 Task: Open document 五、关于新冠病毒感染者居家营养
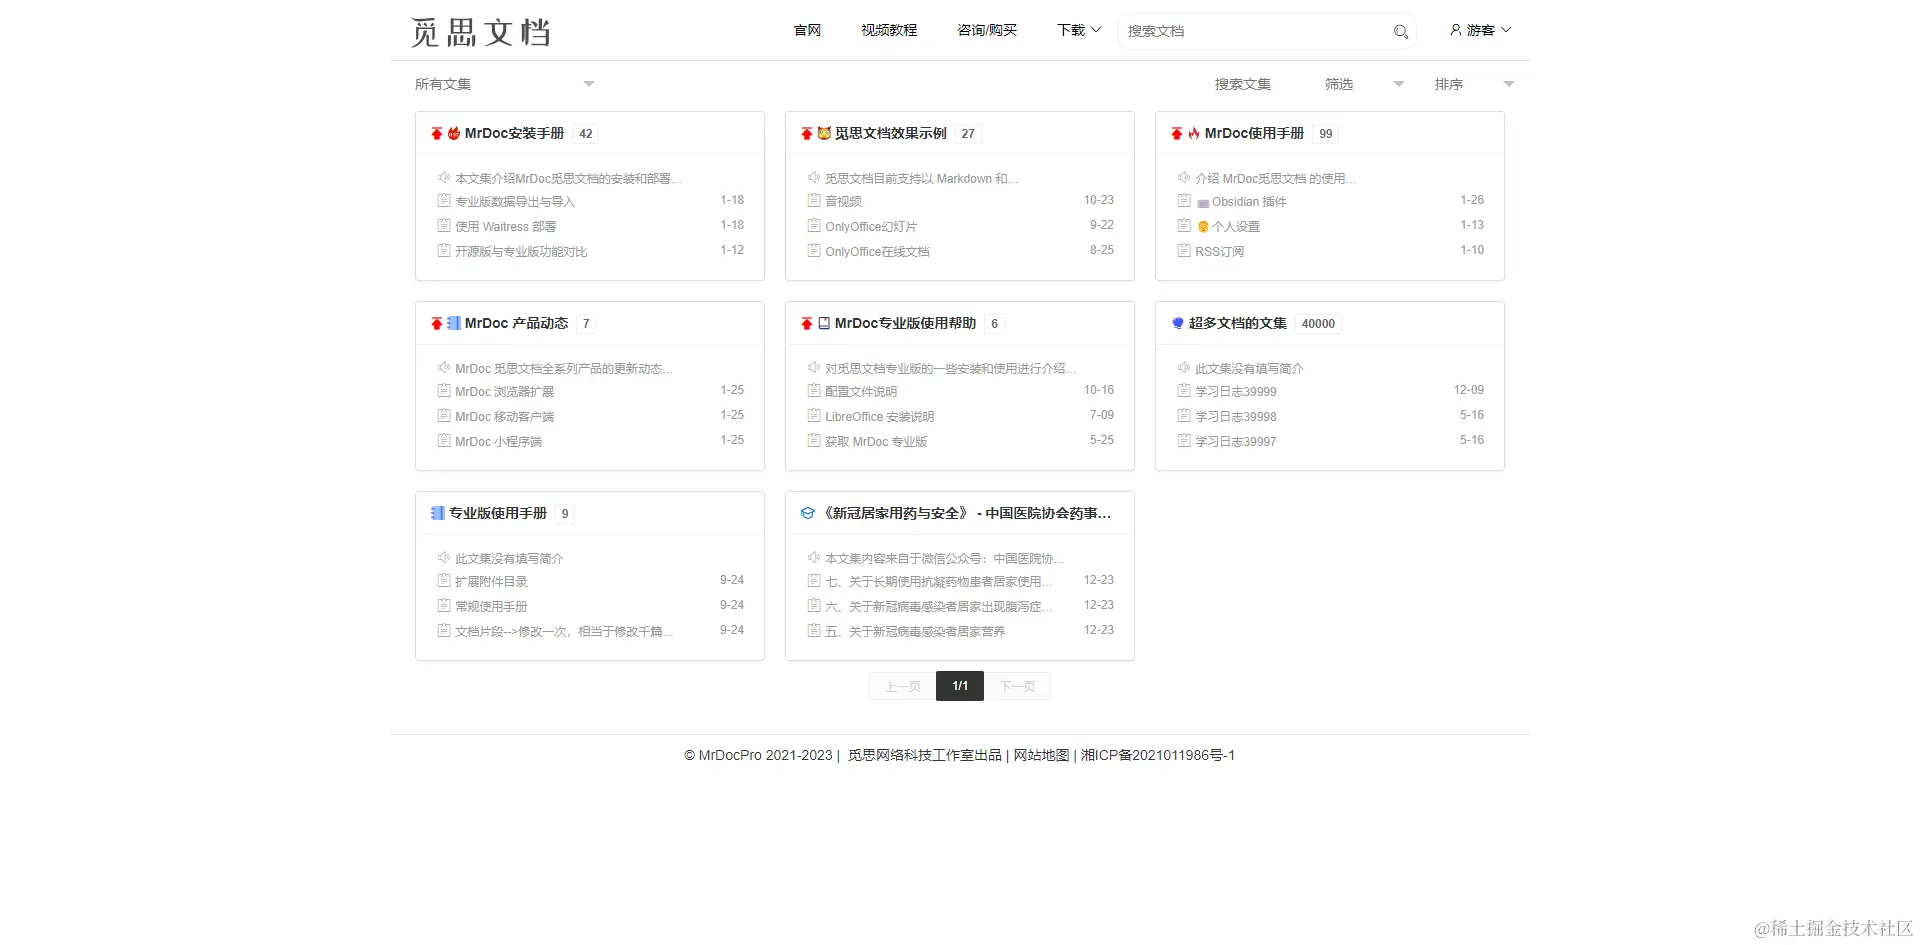(x=915, y=631)
